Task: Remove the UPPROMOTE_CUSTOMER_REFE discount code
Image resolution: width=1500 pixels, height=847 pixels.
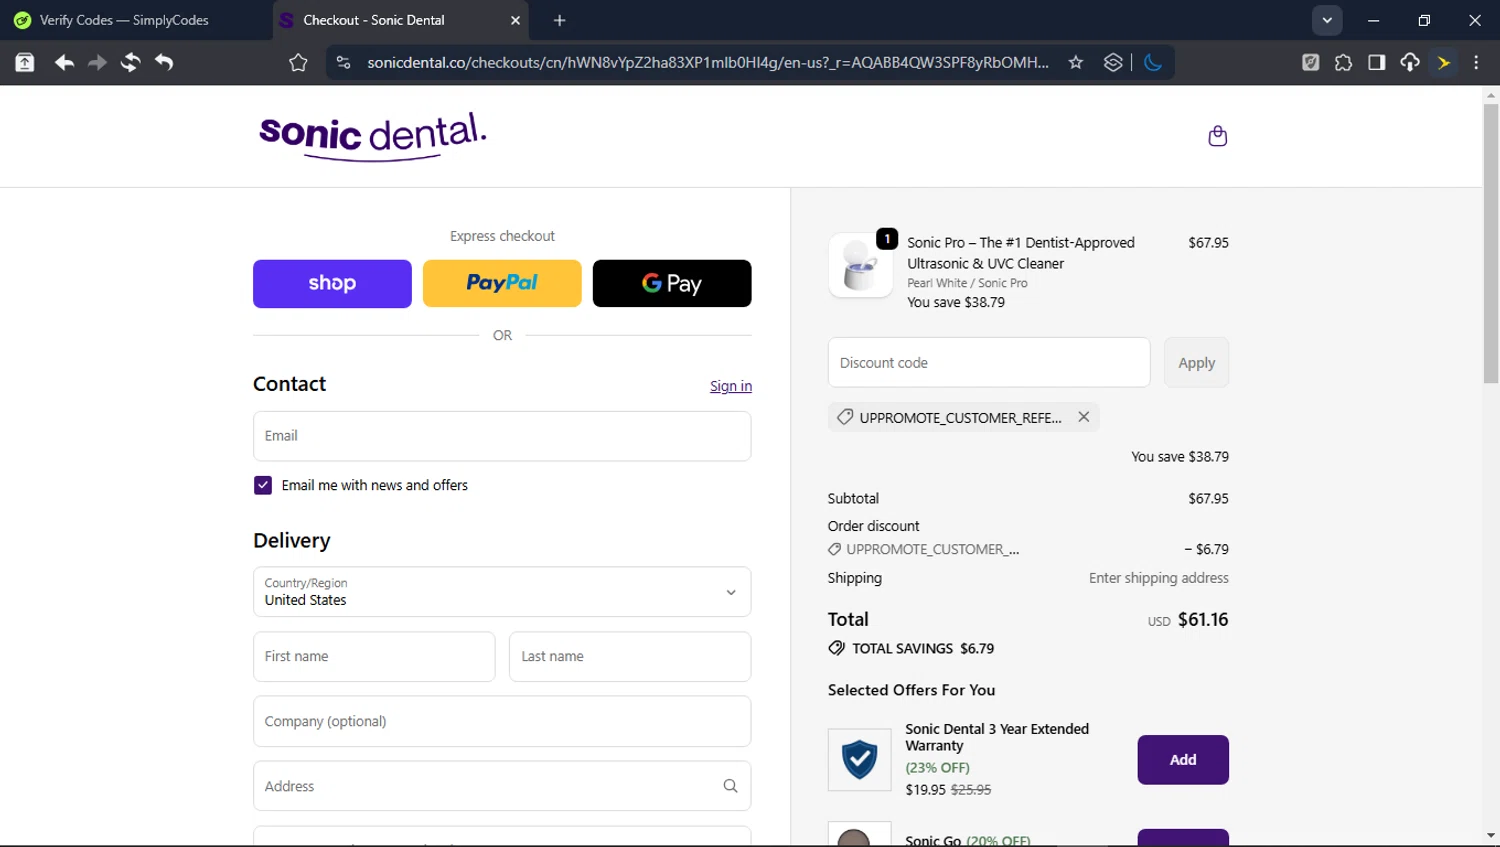Action: pyautogui.click(x=1083, y=417)
